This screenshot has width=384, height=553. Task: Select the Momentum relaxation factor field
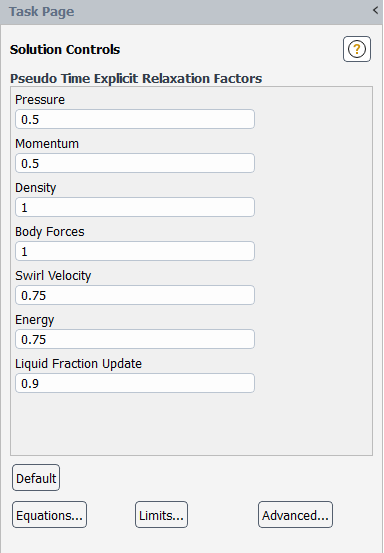[x=135, y=163]
